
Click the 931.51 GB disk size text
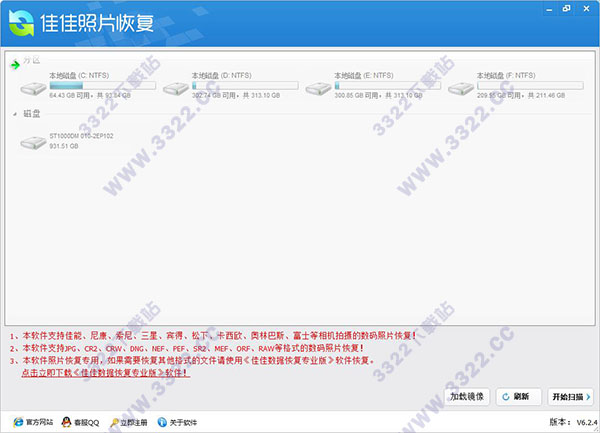coord(64,146)
